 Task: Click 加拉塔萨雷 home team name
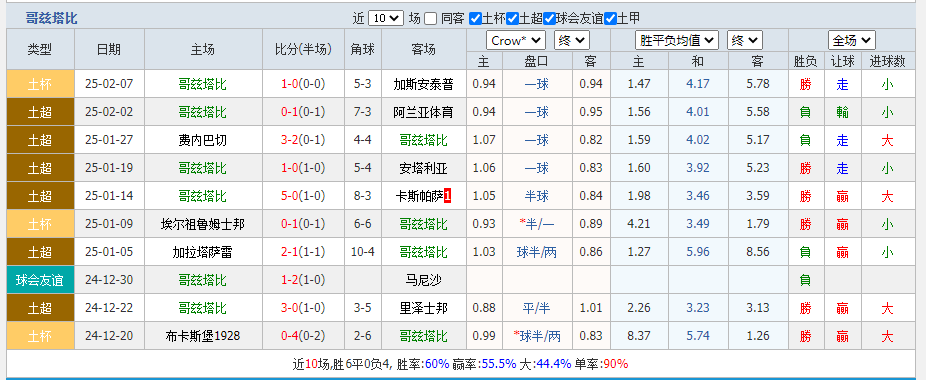[x=203, y=252]
